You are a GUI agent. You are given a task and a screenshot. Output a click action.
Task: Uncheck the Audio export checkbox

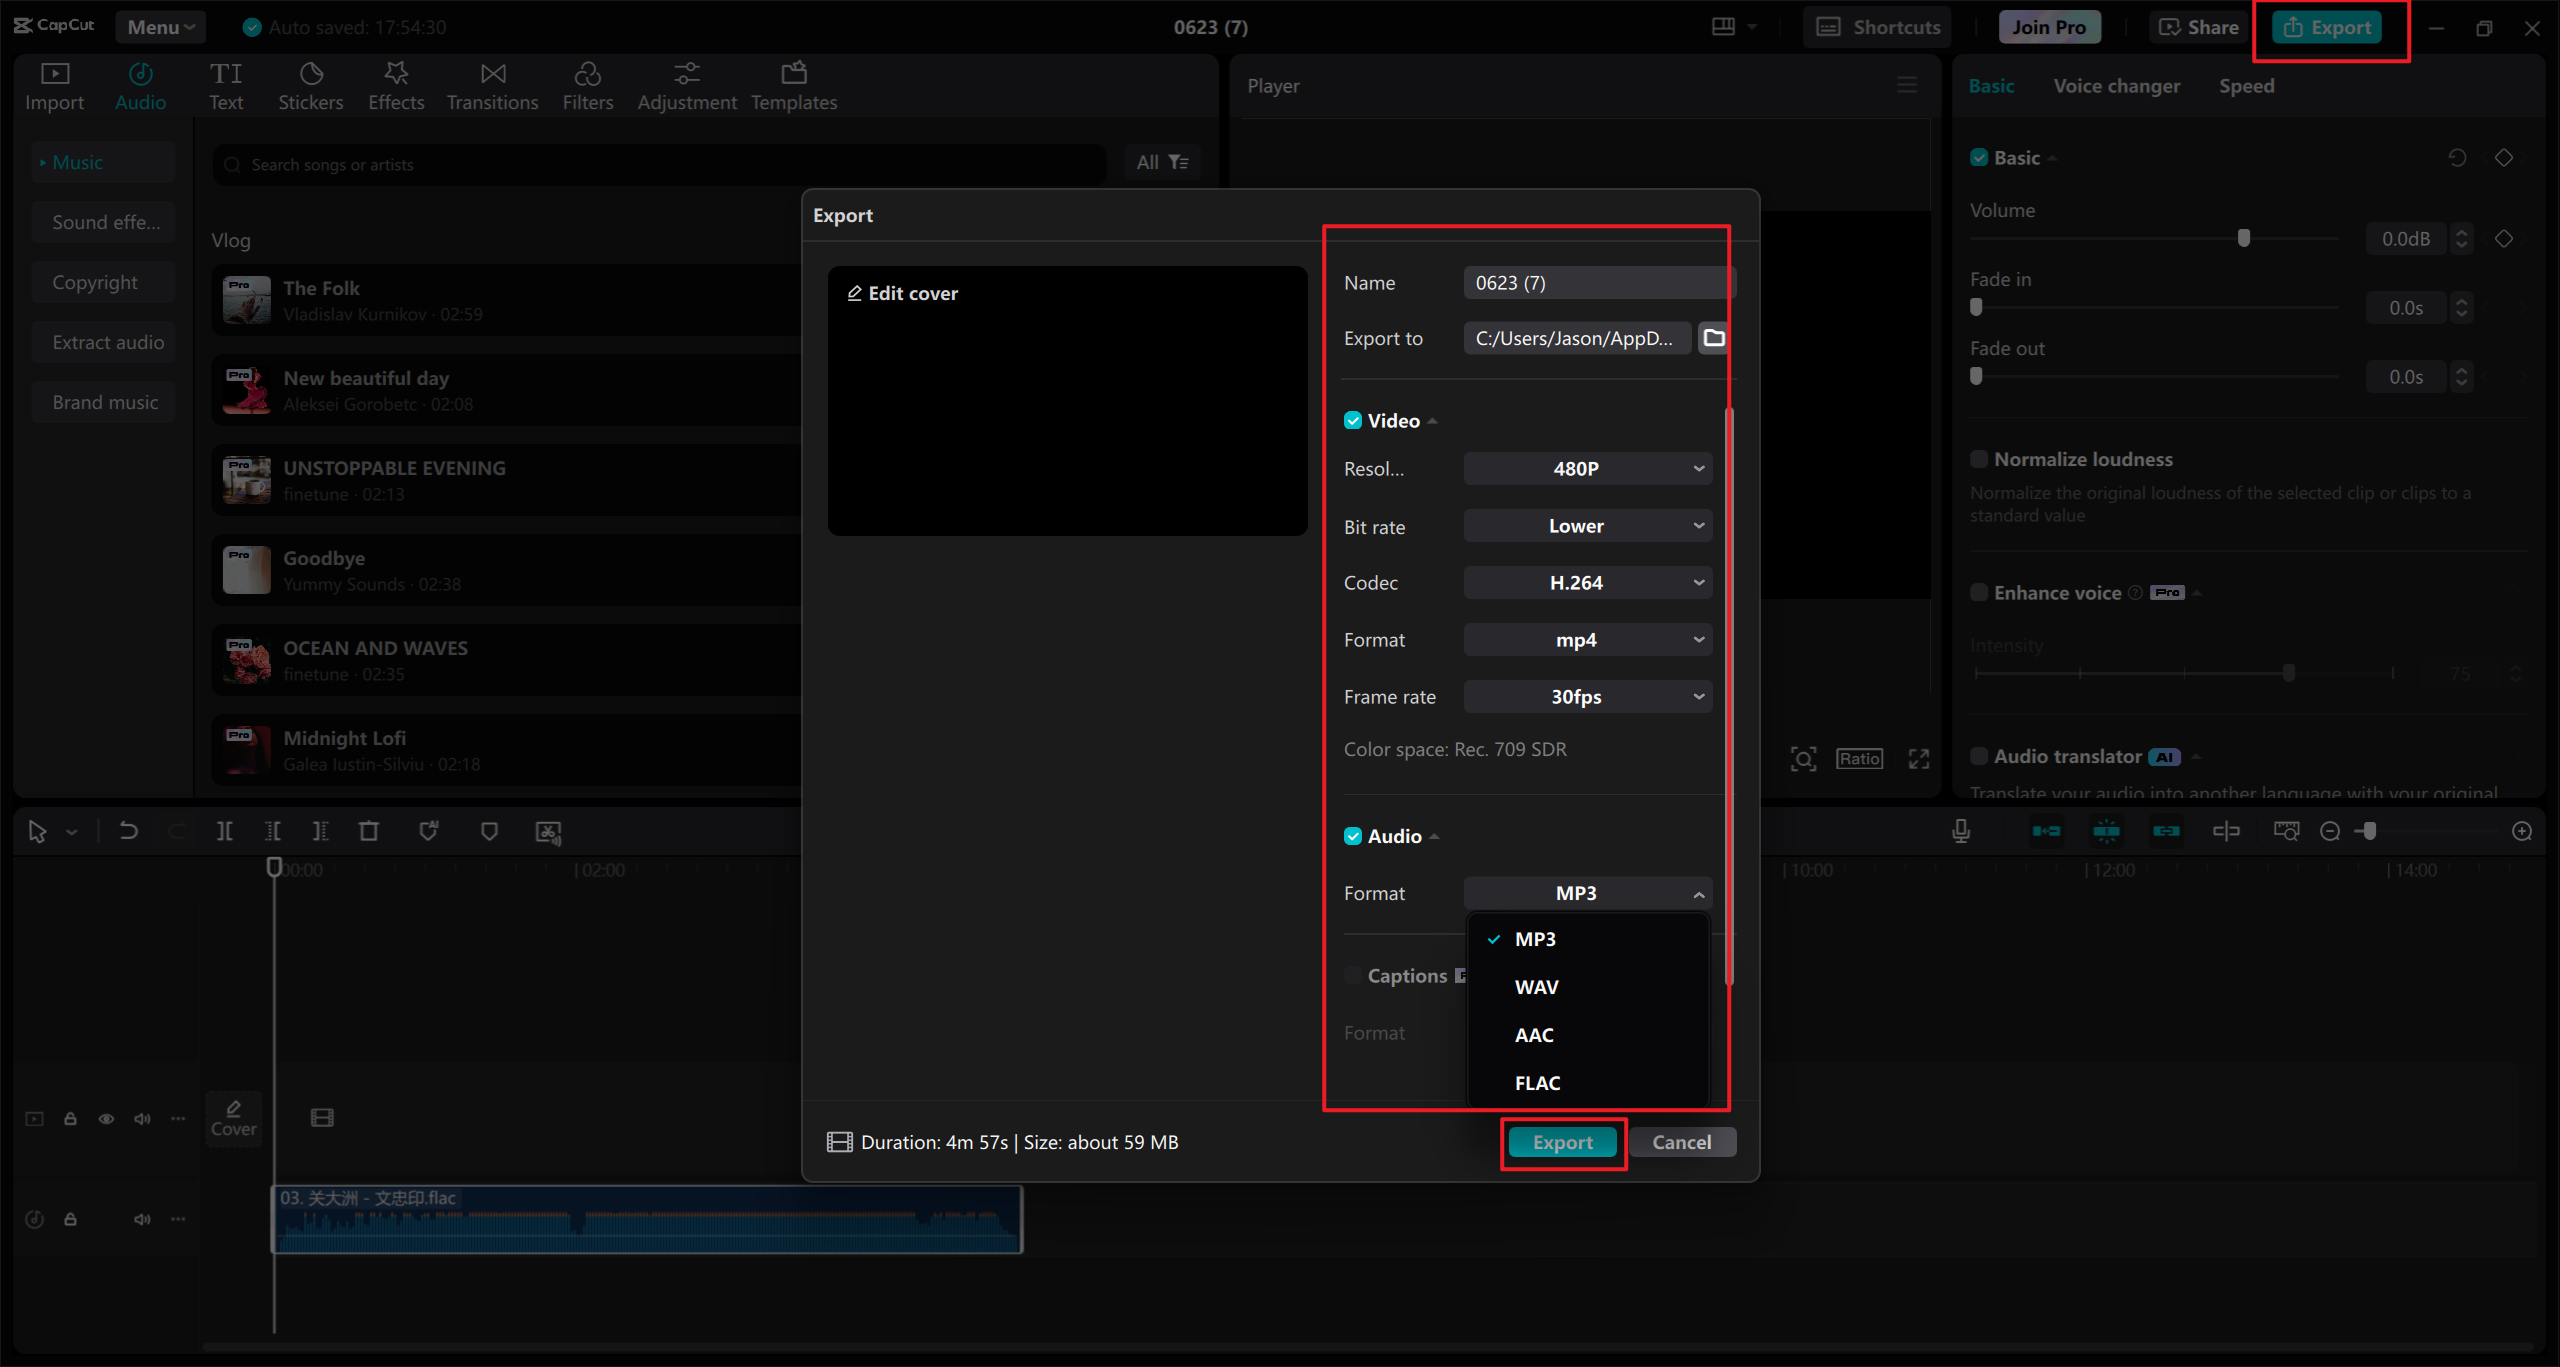click(1353, 836)
